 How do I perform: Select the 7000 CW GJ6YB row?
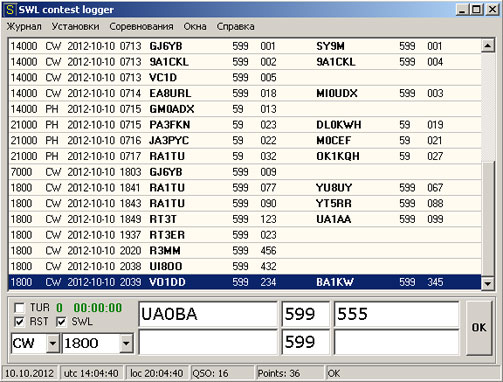pyautogui.click(x=245, y=172)
